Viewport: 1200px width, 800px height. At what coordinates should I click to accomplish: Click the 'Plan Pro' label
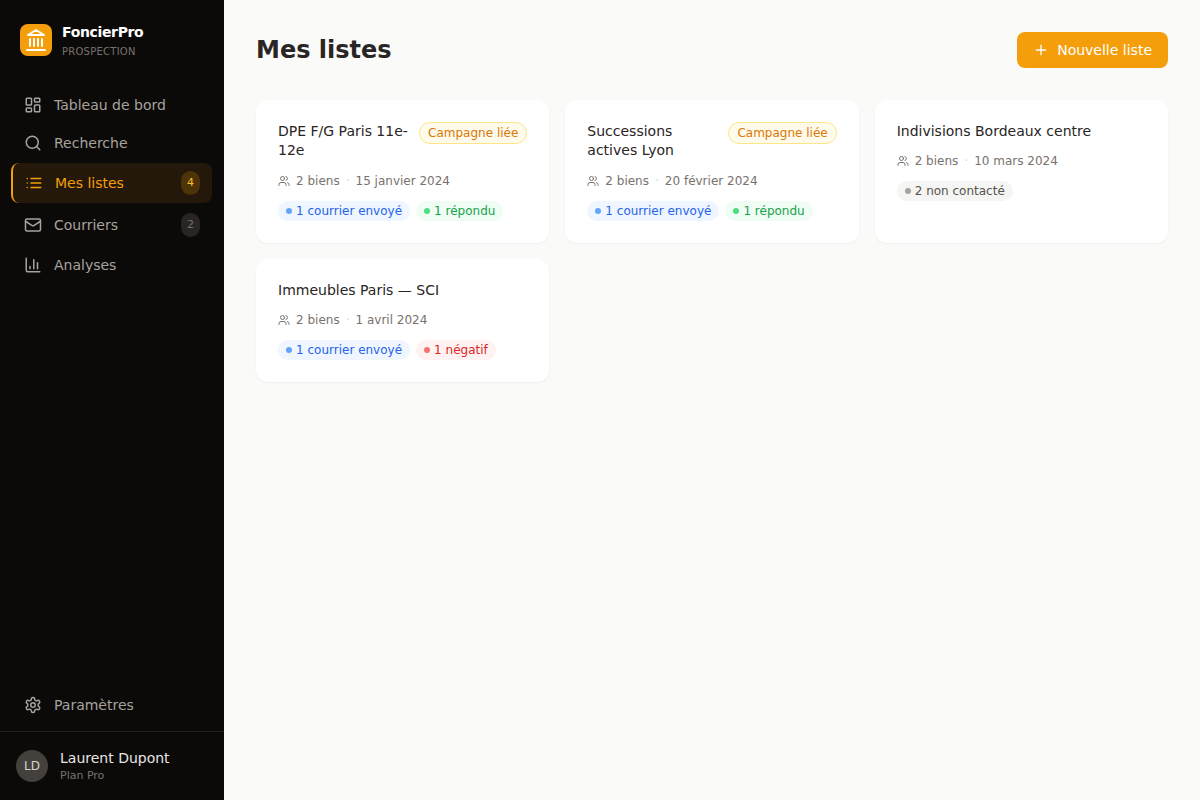pyautogui.click(x=82, y=775)
